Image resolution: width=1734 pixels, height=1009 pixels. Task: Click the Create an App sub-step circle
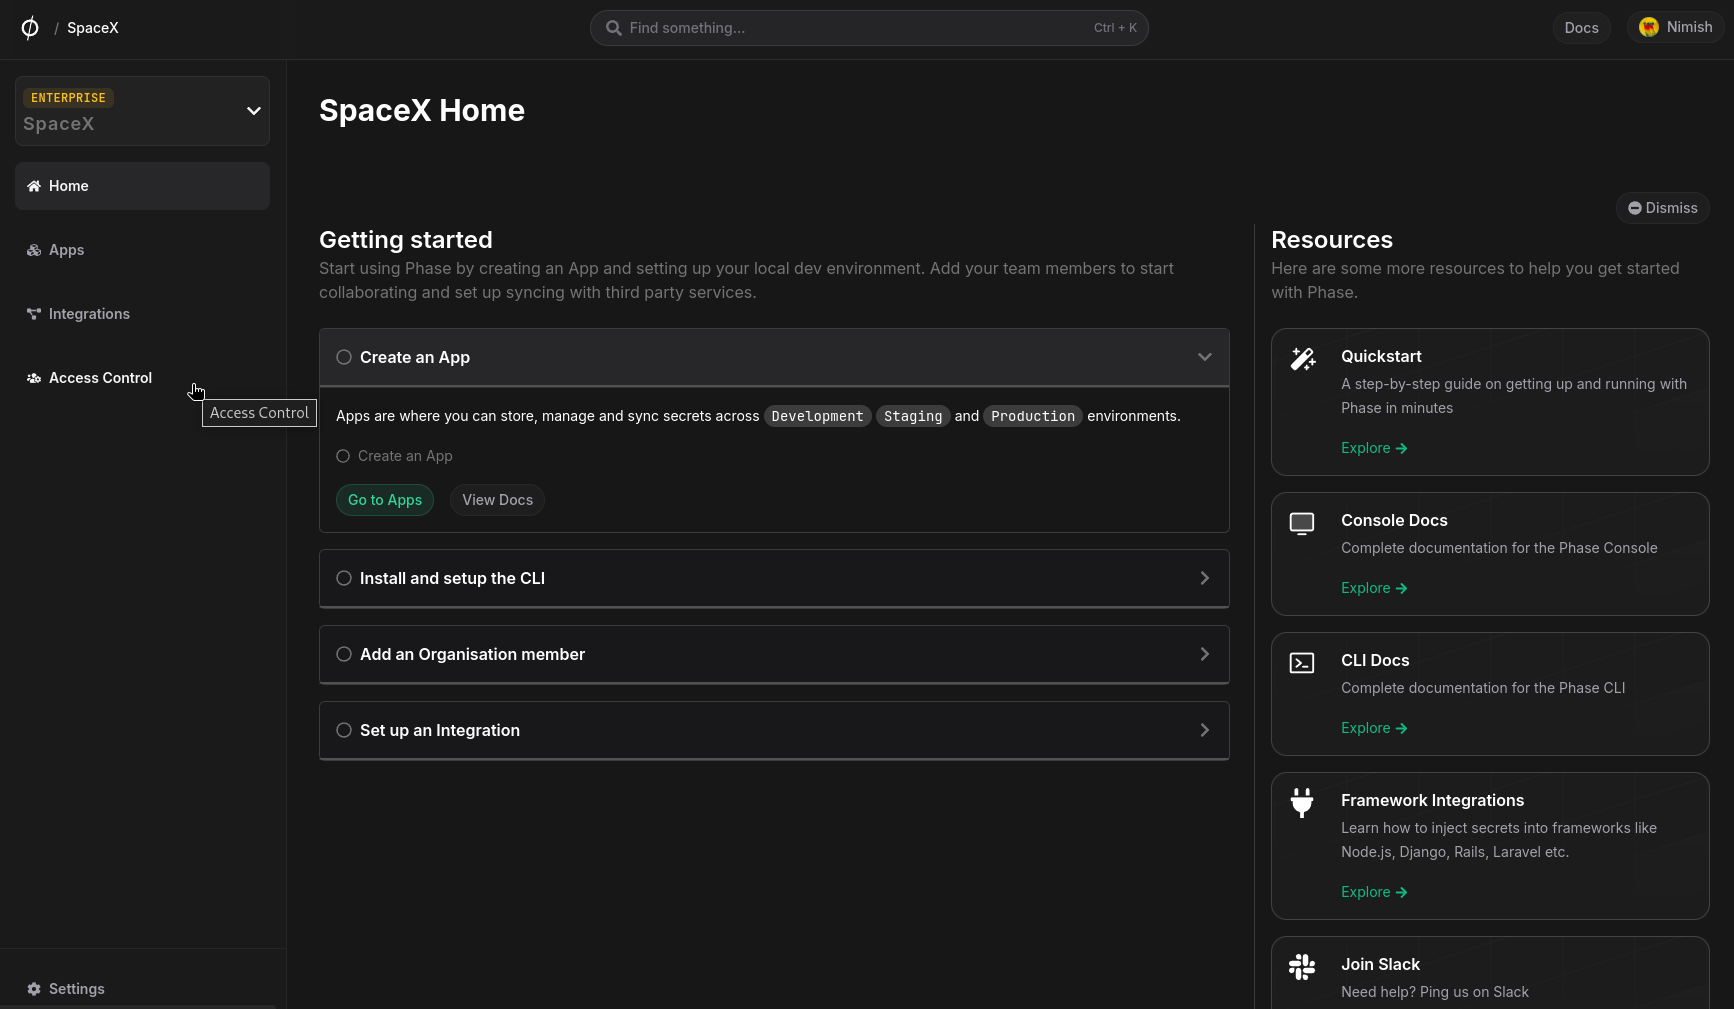click(343, 456)
